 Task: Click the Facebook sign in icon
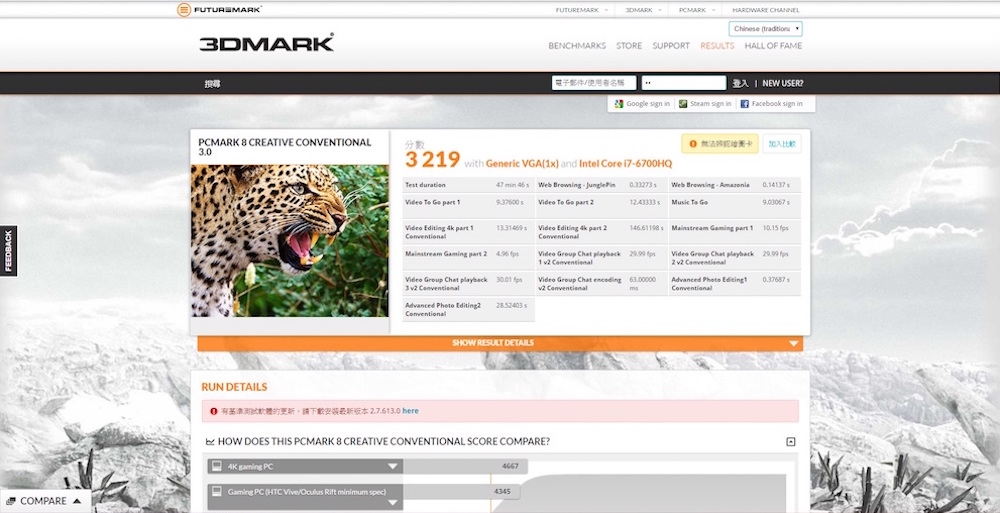point(745,104)
